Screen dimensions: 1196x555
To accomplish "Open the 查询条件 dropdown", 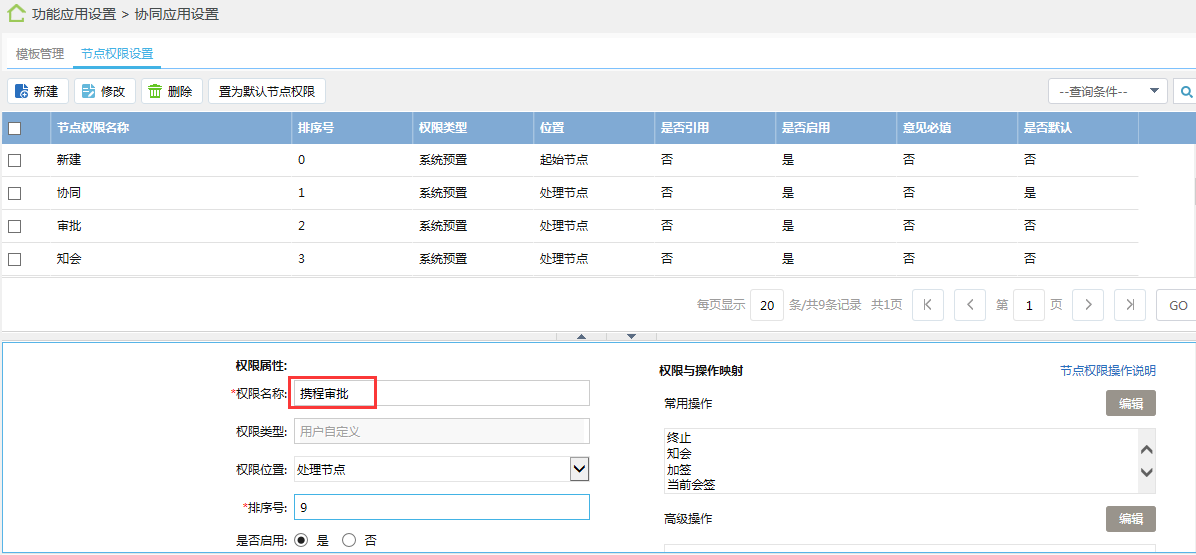I will point(1107,92).
